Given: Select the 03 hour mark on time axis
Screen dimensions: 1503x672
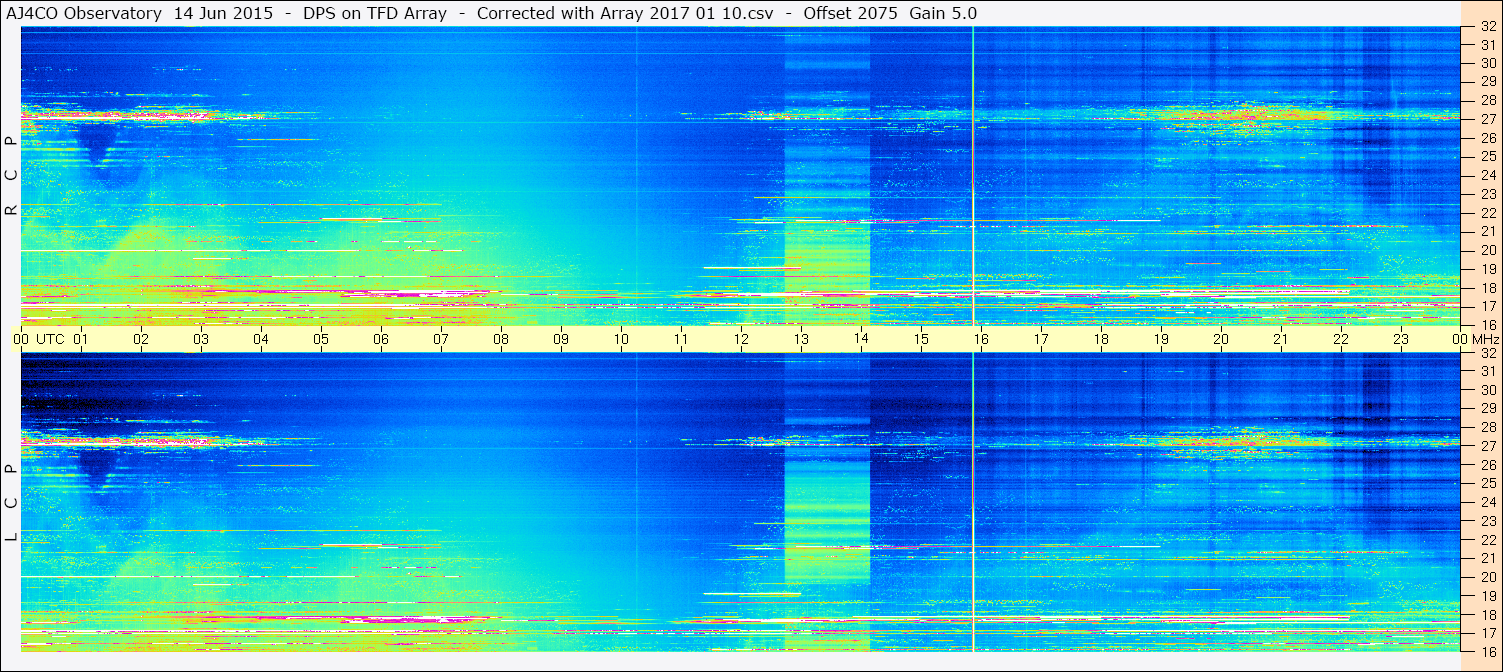Looking at the screenshot, I should pyautogui.click(x=201, y=339).
